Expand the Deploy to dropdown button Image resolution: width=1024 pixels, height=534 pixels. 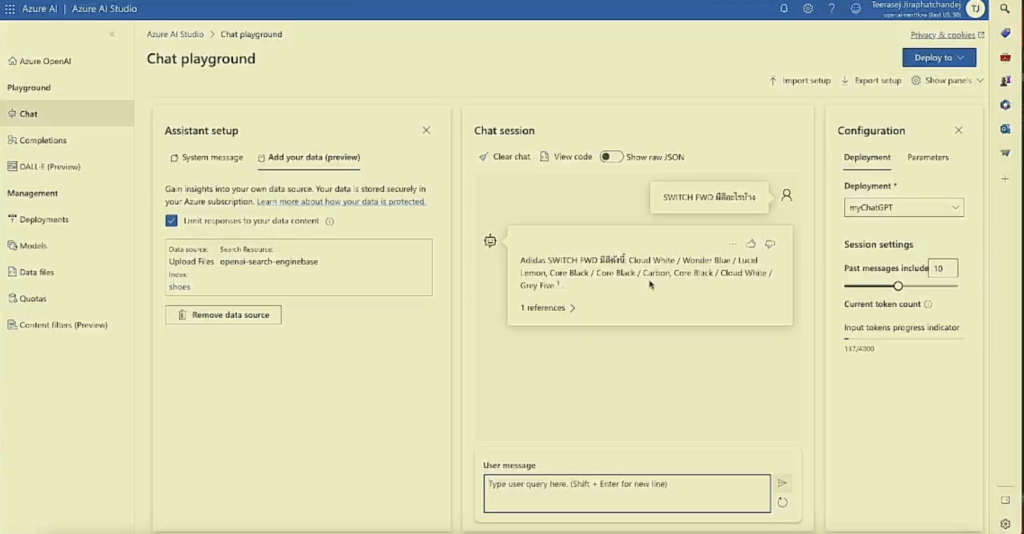coord(939,57)
